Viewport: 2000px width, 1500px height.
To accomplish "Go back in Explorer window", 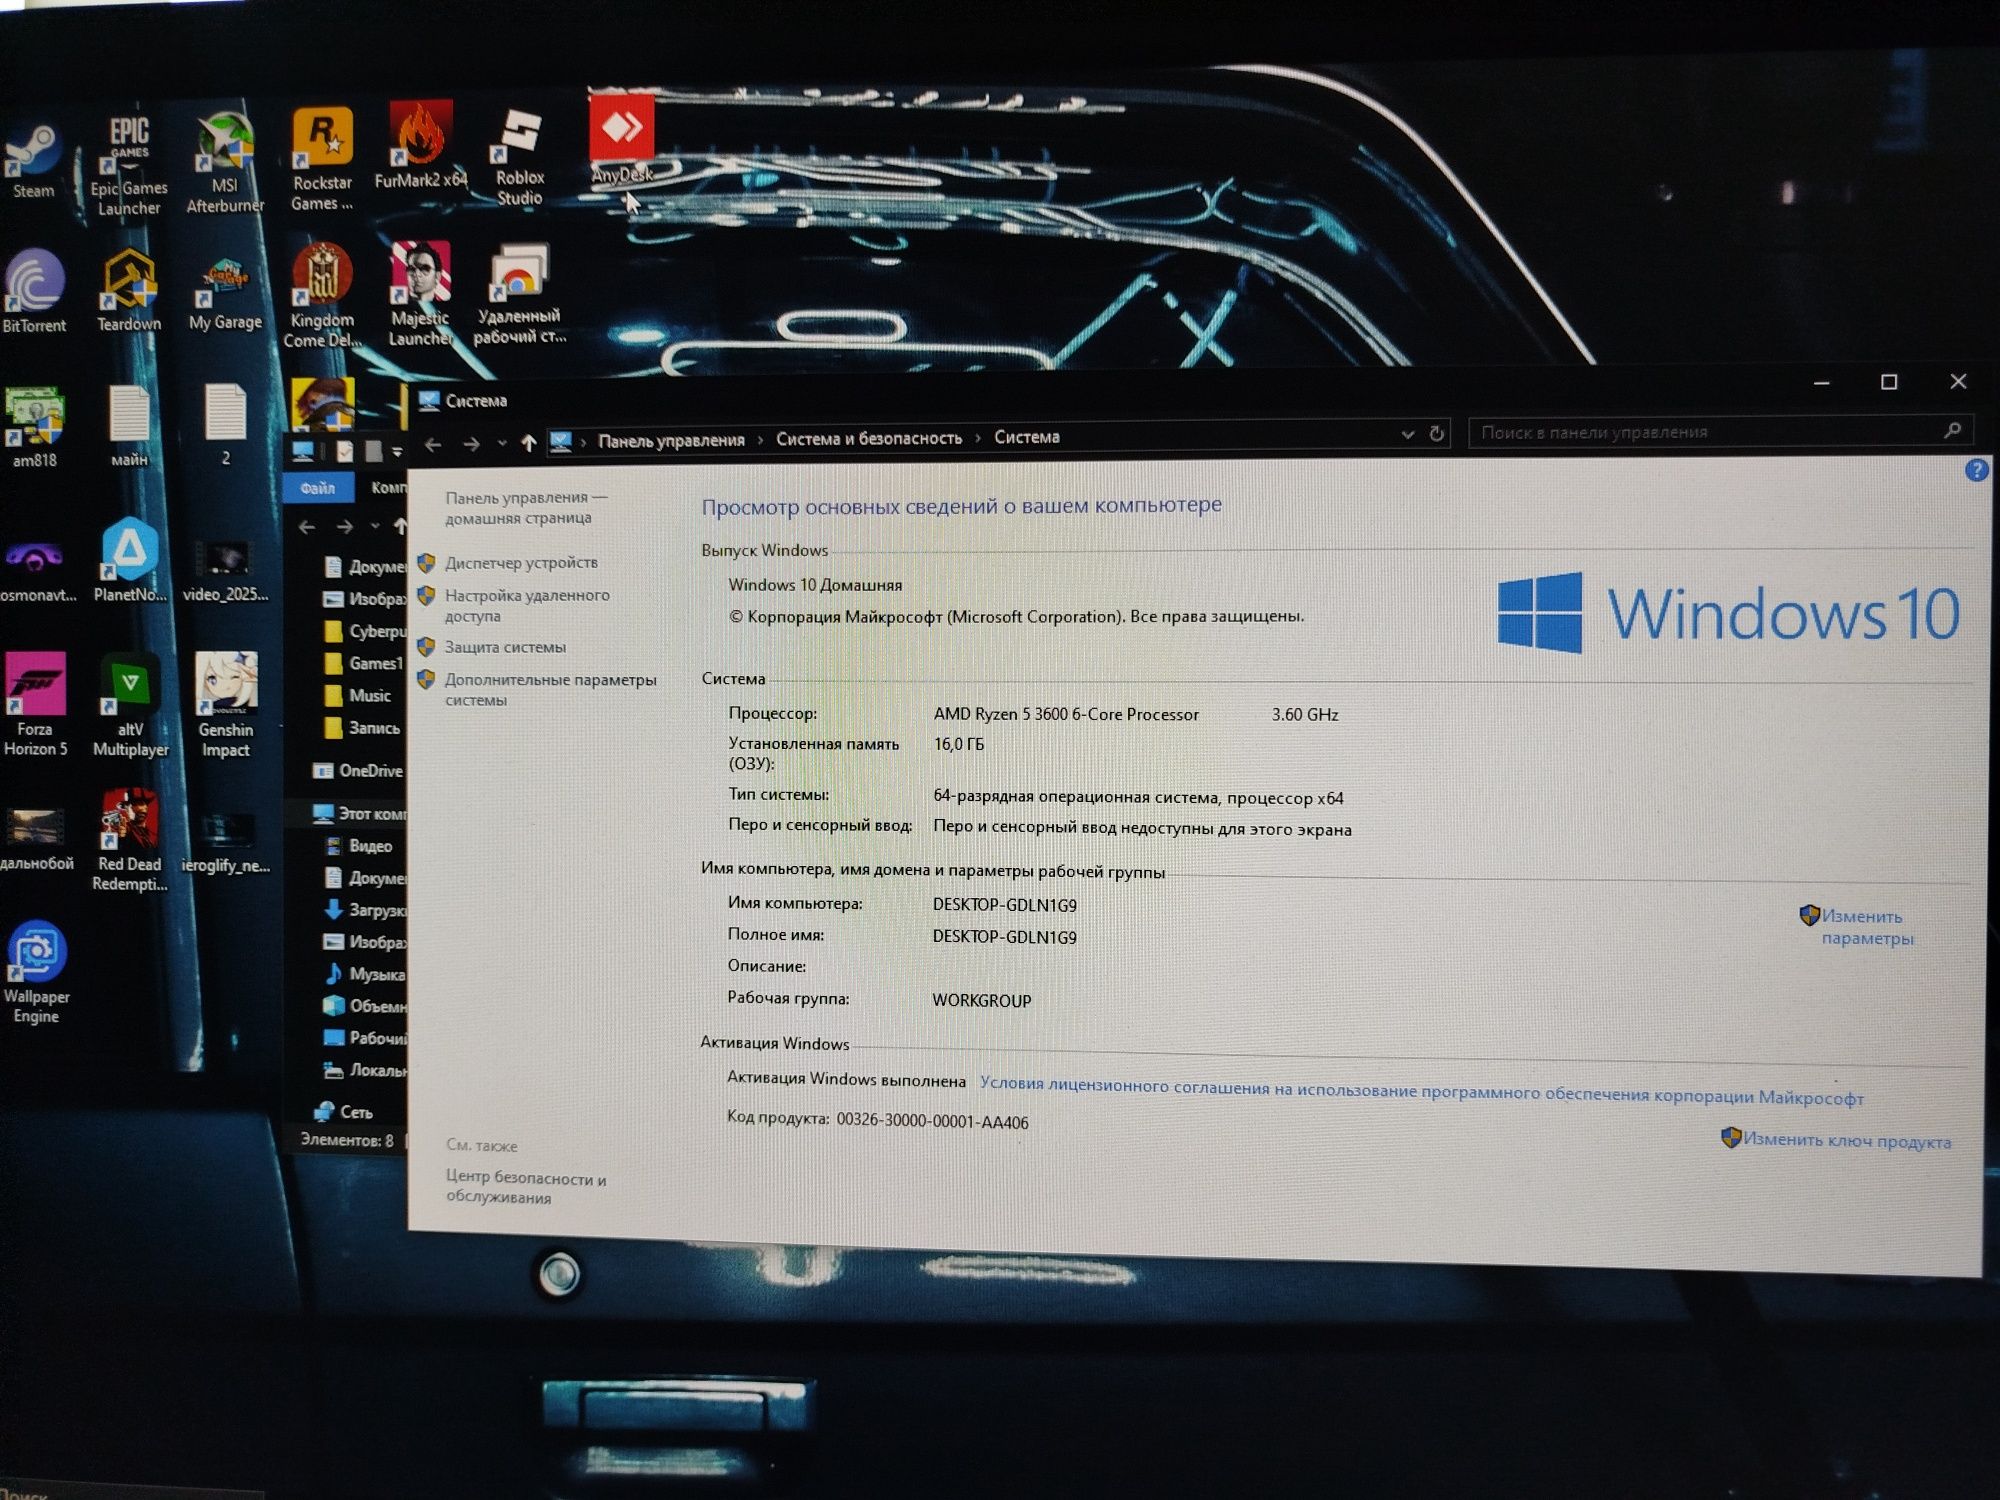I will [x=307, y=527].
